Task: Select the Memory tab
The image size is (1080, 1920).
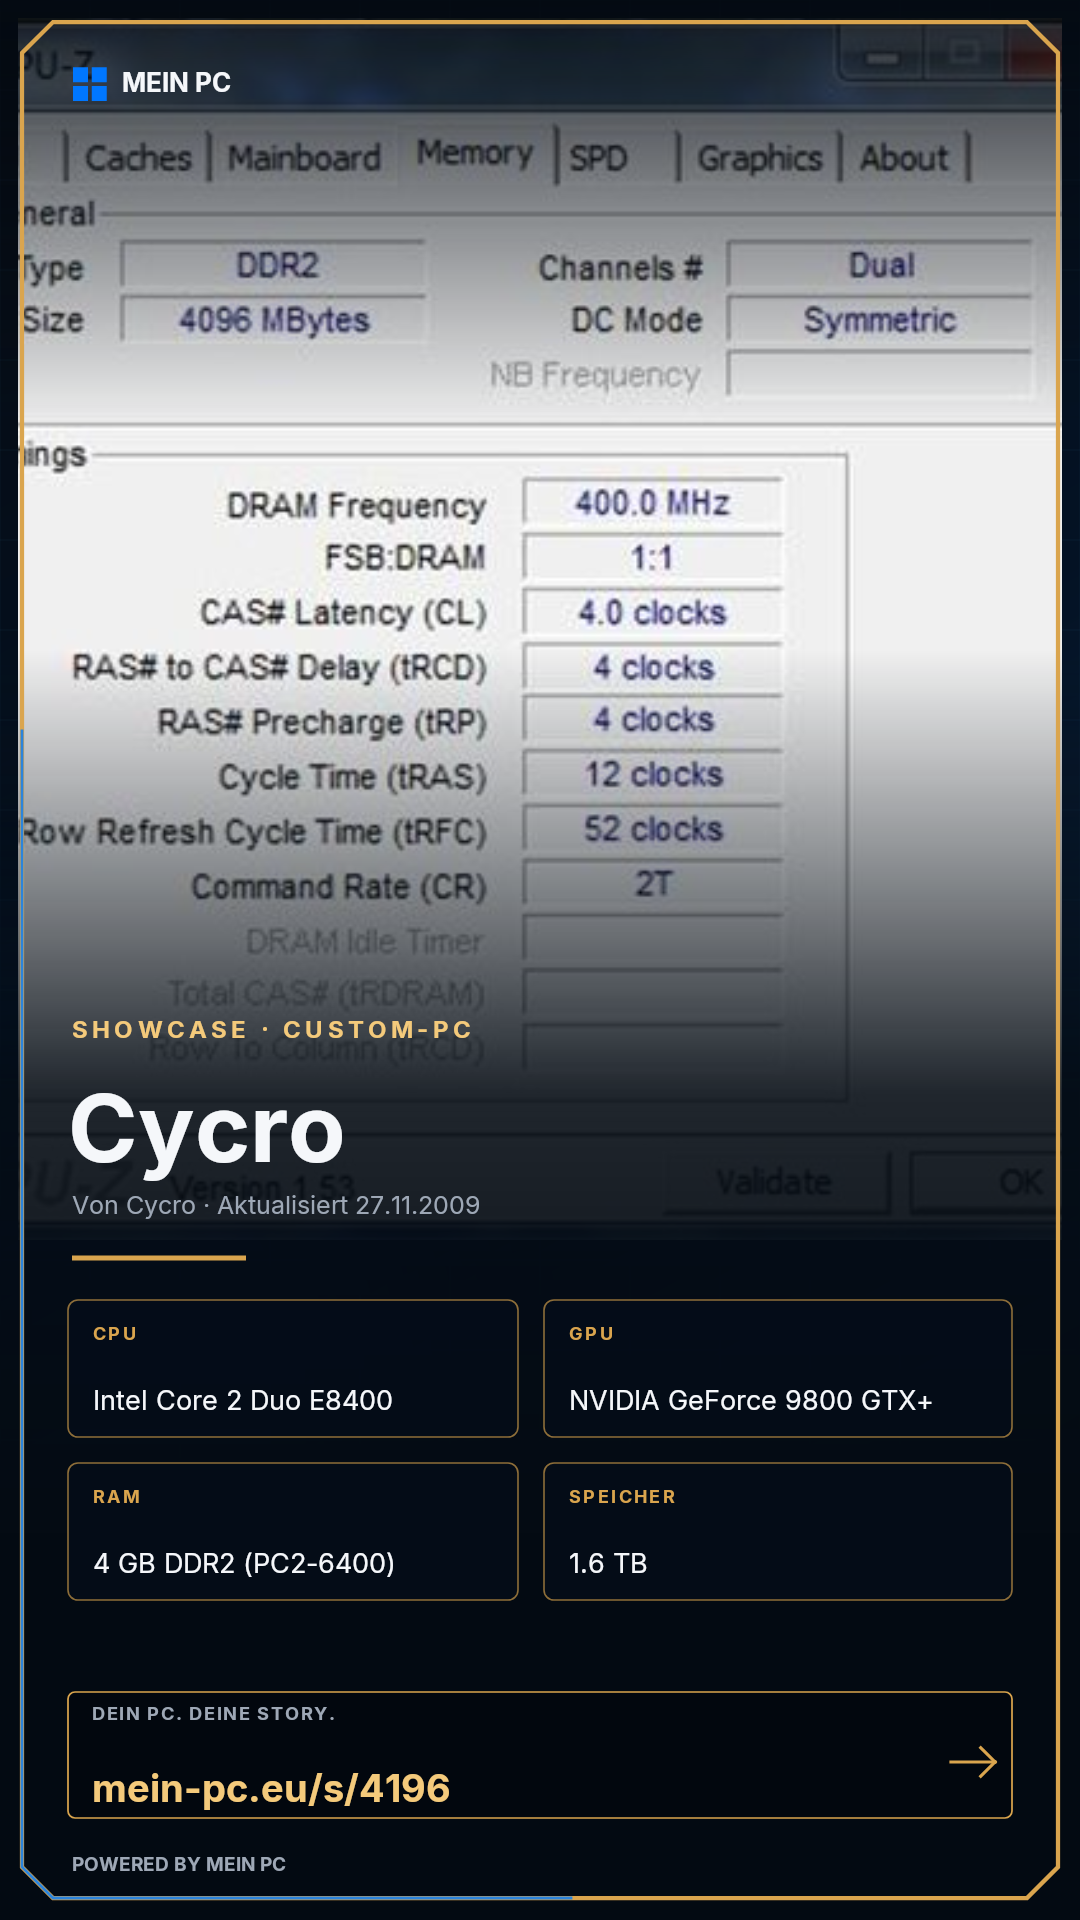Action: 475,153
